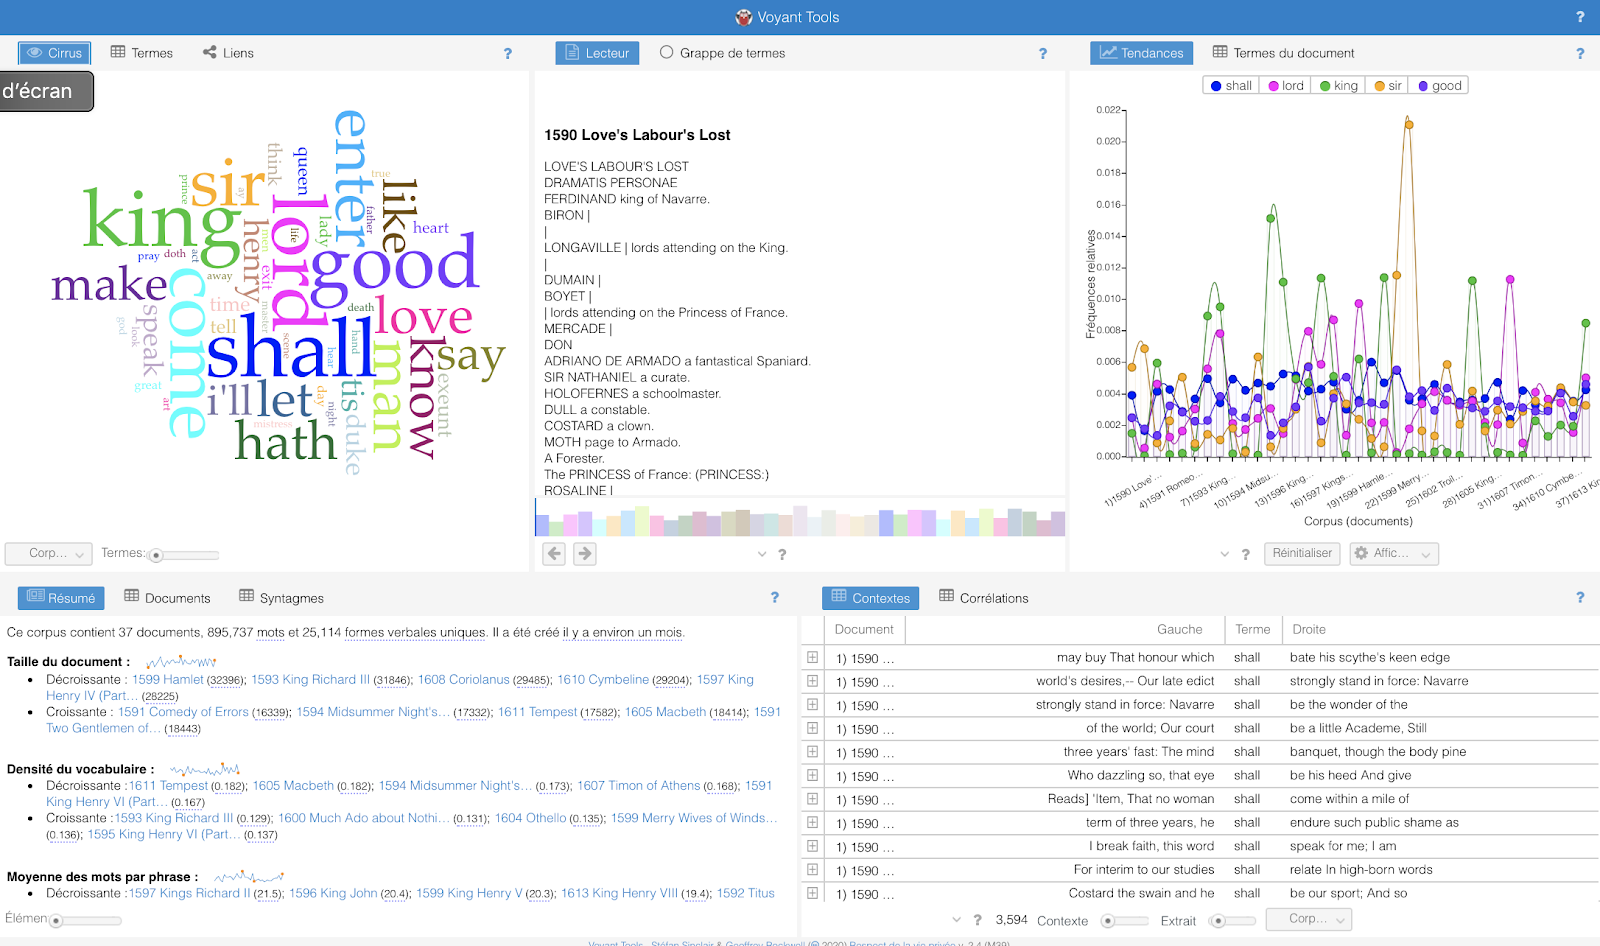Toggle the 'shall' series in chart legend

coord(1231,86)
